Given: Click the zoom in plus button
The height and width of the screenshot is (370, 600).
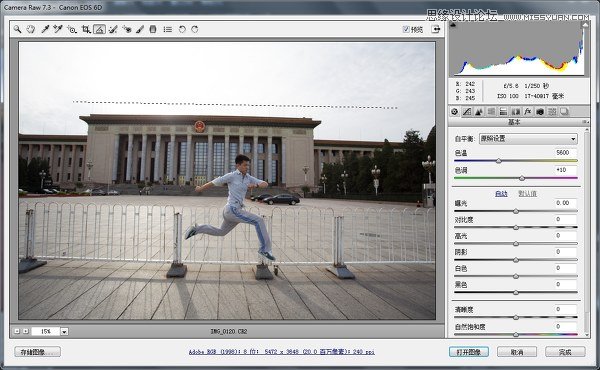Looking at the screenshot, I should 26,331.
